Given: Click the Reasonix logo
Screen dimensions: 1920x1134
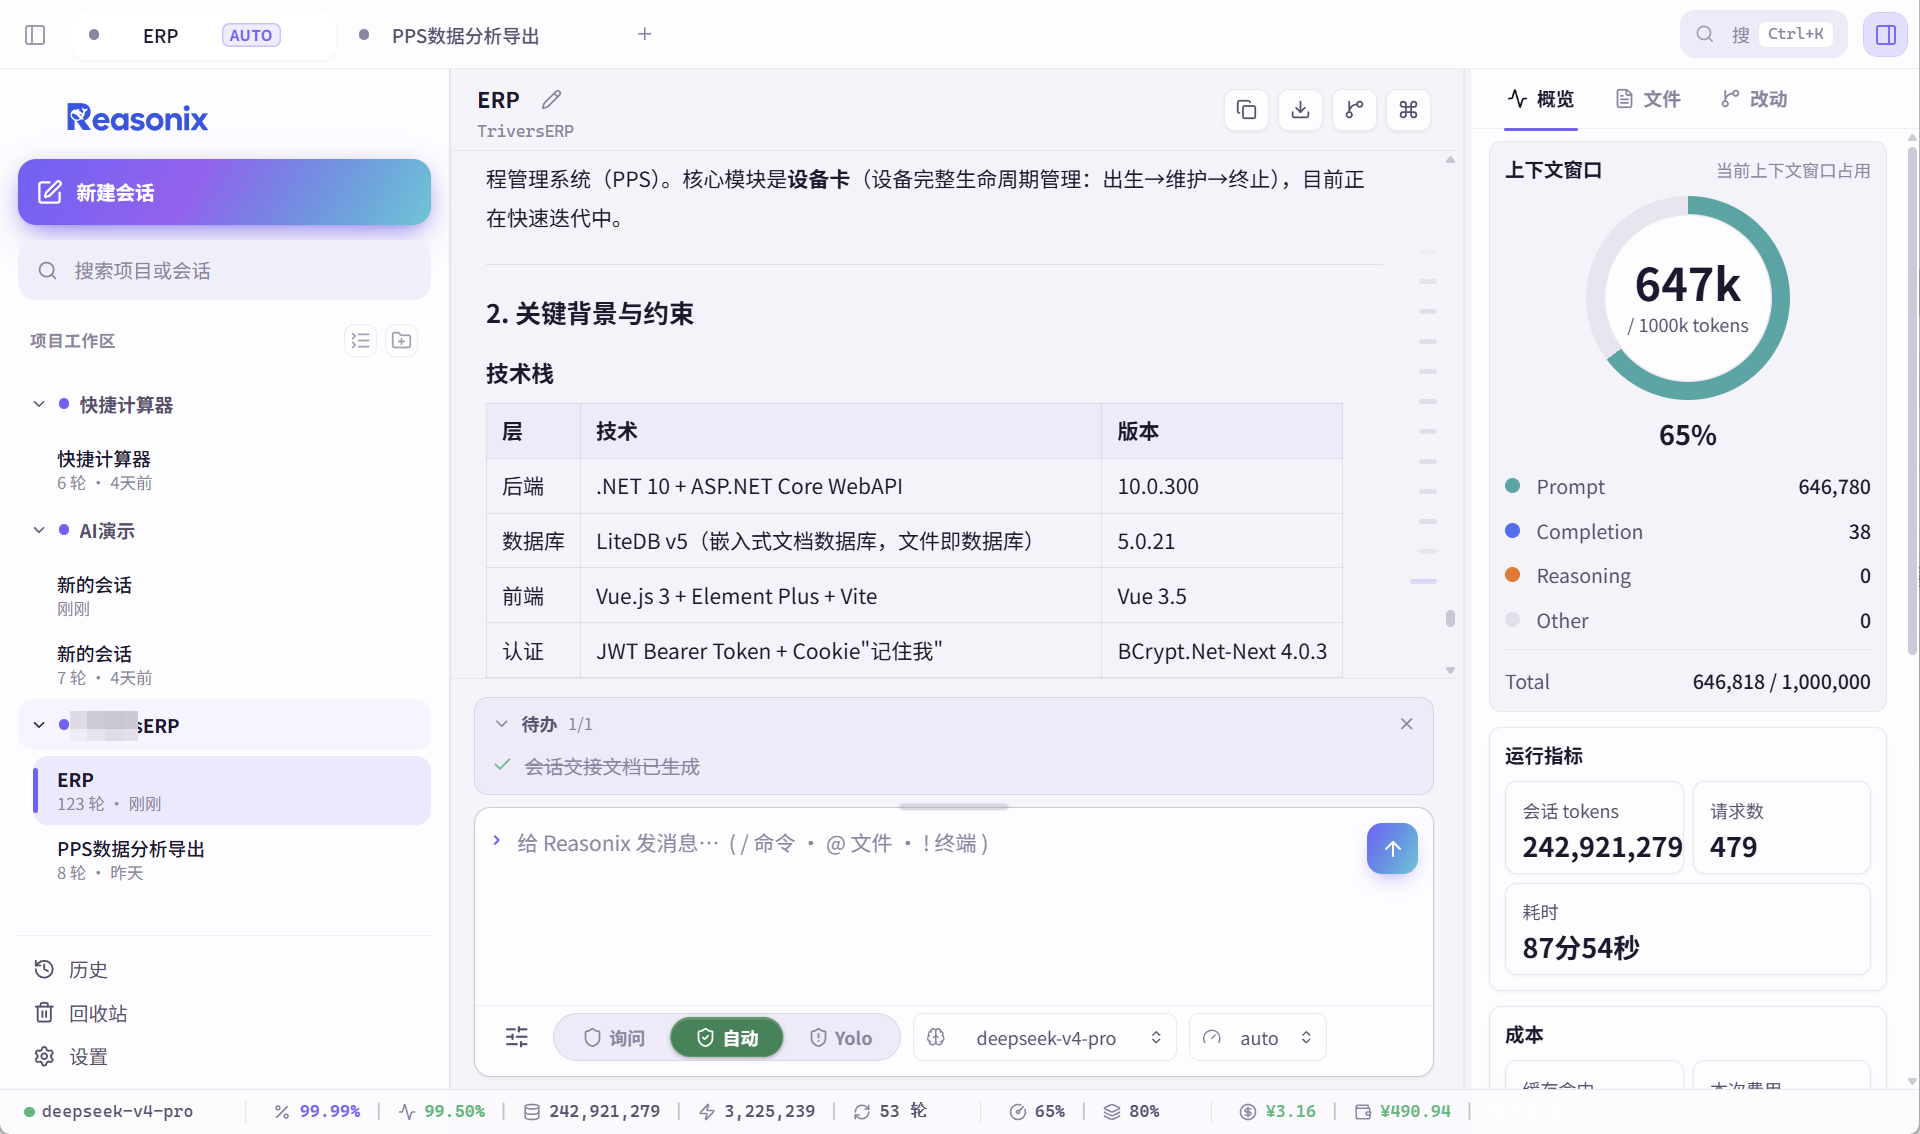Looking at the screenshot, I should coord(137,118).
